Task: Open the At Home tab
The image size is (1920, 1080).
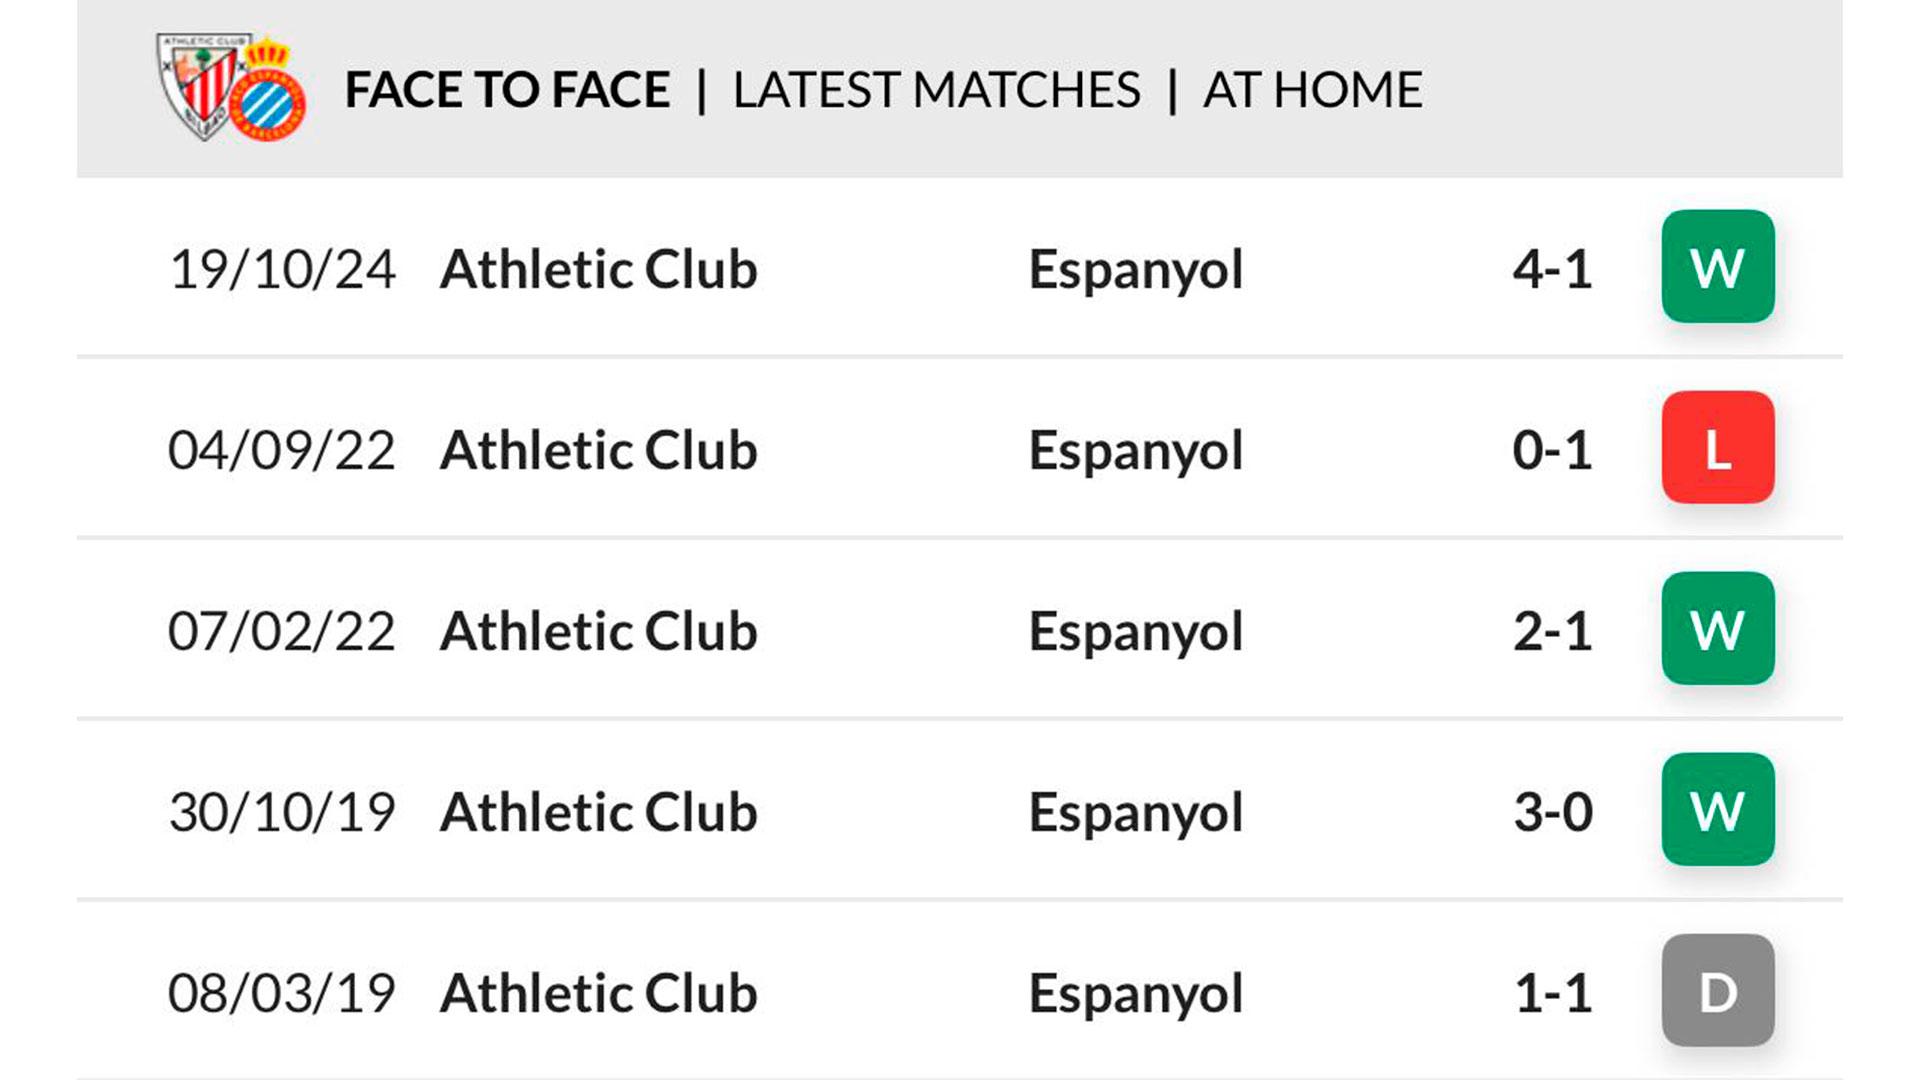Action: coord(1312,90)
